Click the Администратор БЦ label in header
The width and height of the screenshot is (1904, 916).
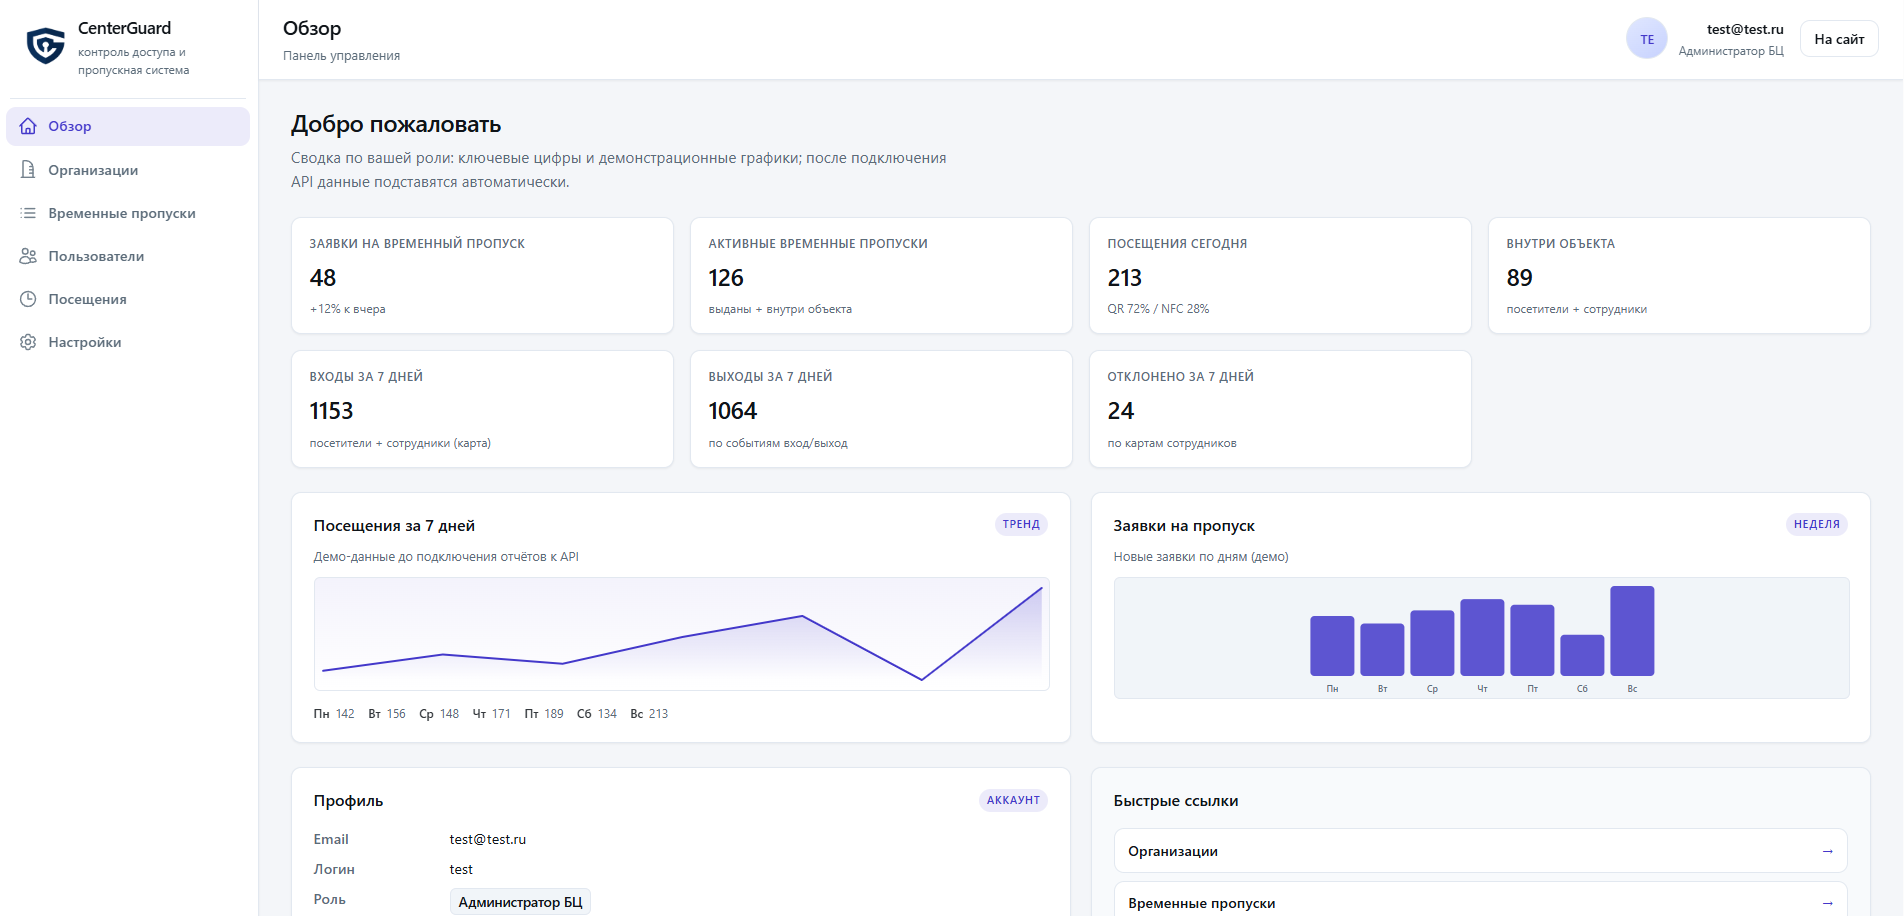point(1731,51)
